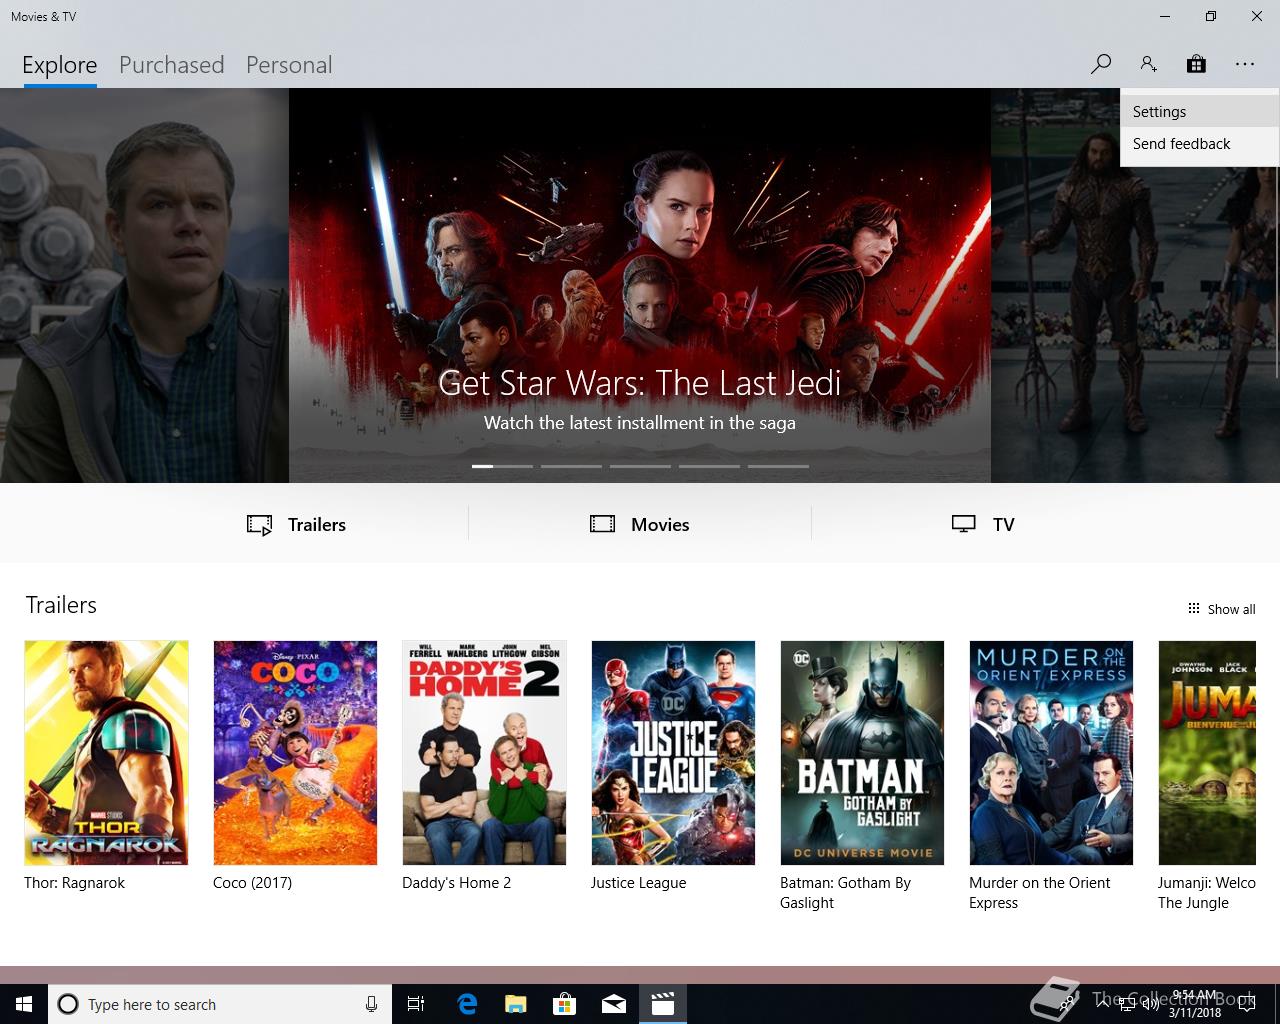Open Daddy's Home 2 poster thumbnail

(x=484, y=753)
